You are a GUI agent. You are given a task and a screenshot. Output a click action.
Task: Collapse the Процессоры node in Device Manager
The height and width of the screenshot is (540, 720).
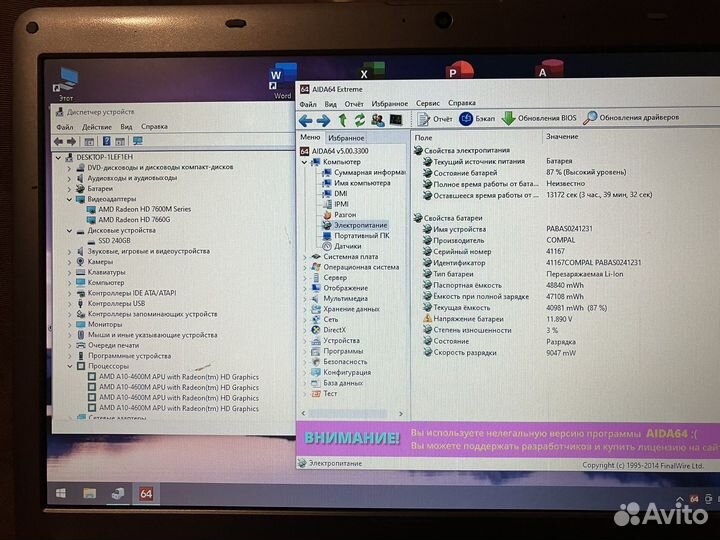pyautogui.click(x=69, y=366)
